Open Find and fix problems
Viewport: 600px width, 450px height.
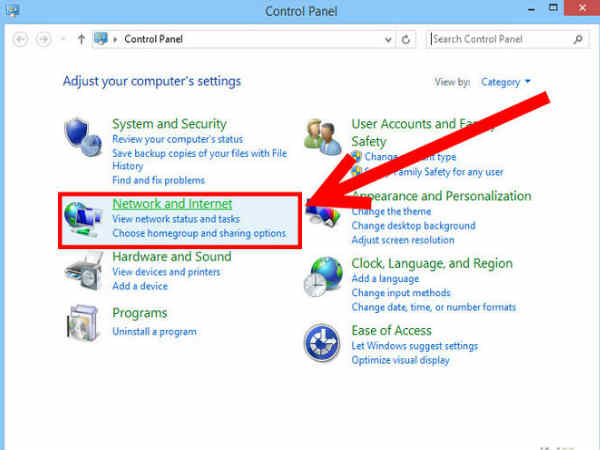pos(158,180)
